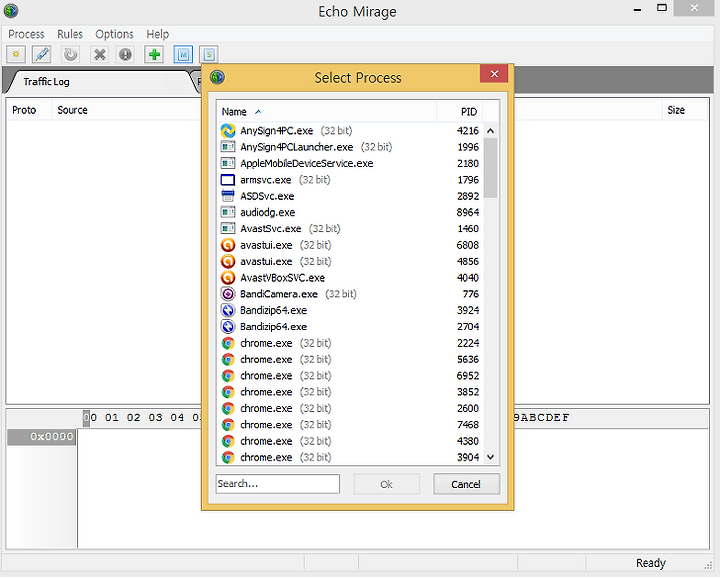Select chrome.exe icon with PID 4380
Screen dimensions: 720x577
[x=228, y=441]
